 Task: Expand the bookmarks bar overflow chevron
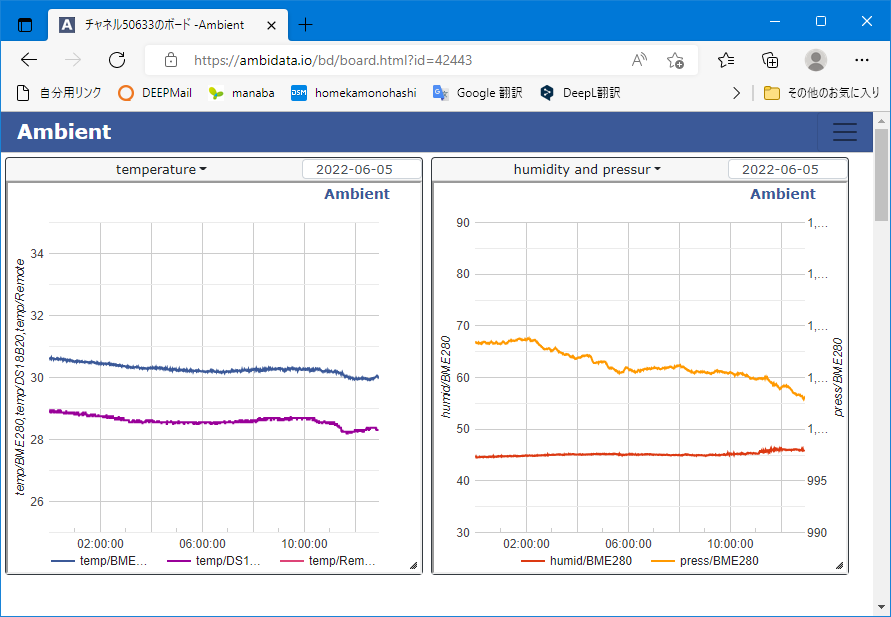737,93
